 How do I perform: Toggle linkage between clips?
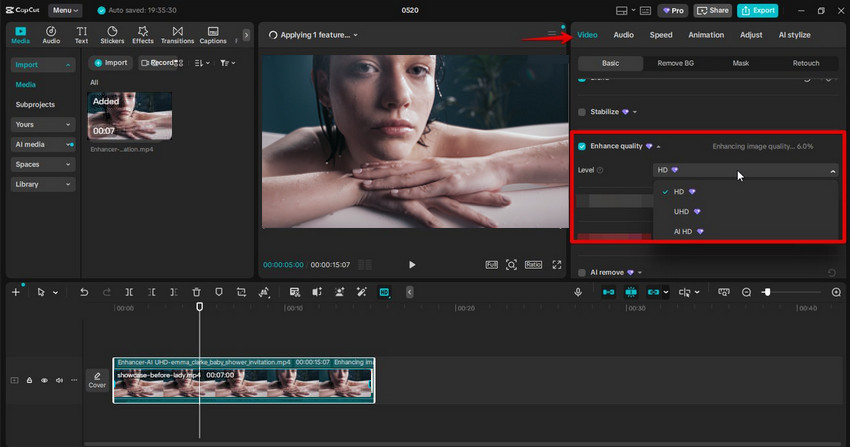tap(653, 292)
